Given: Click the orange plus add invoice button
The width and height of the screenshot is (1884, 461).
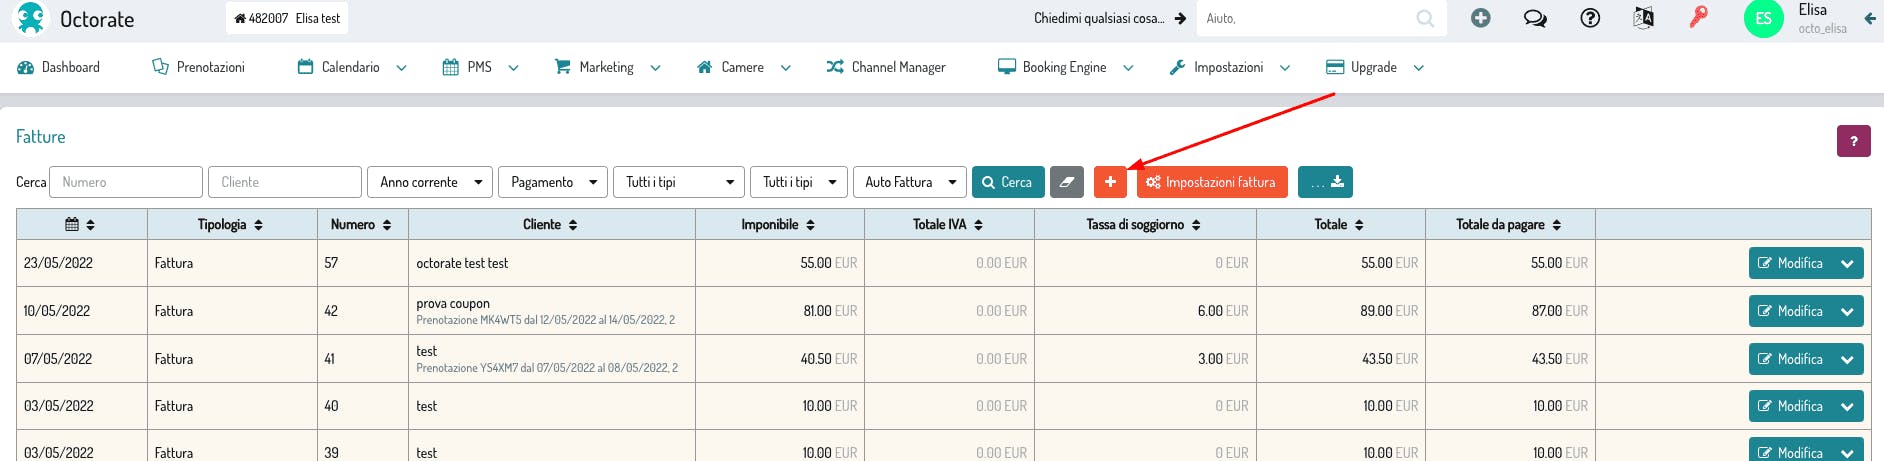Looking at the screenshot, I should pos(1110,182).
